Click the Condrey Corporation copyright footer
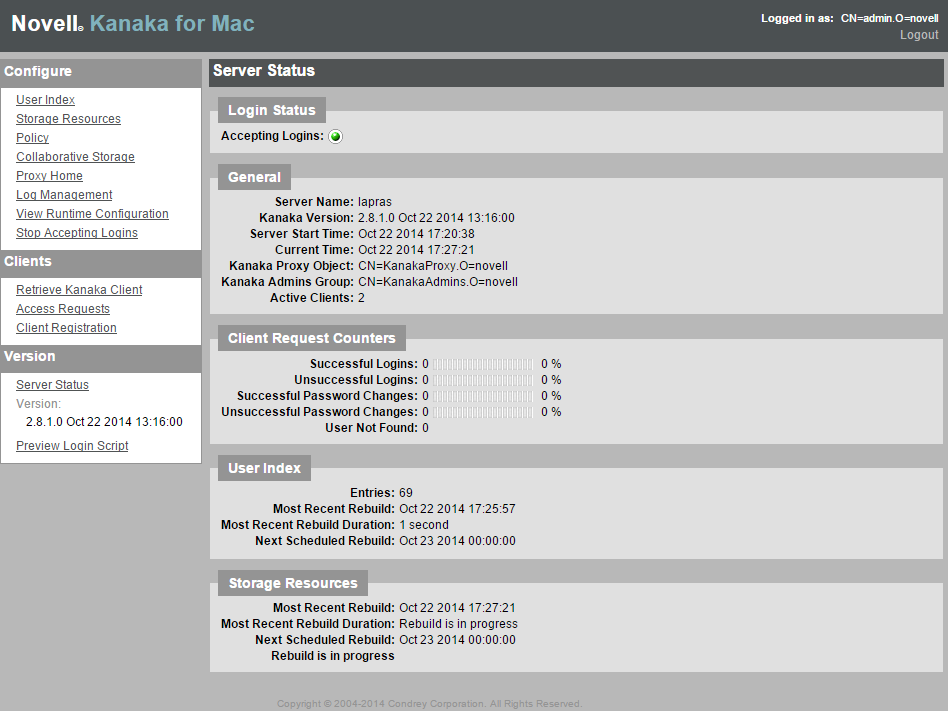The width and height of the screenshot is (948, 711). [x=429, y=704]
